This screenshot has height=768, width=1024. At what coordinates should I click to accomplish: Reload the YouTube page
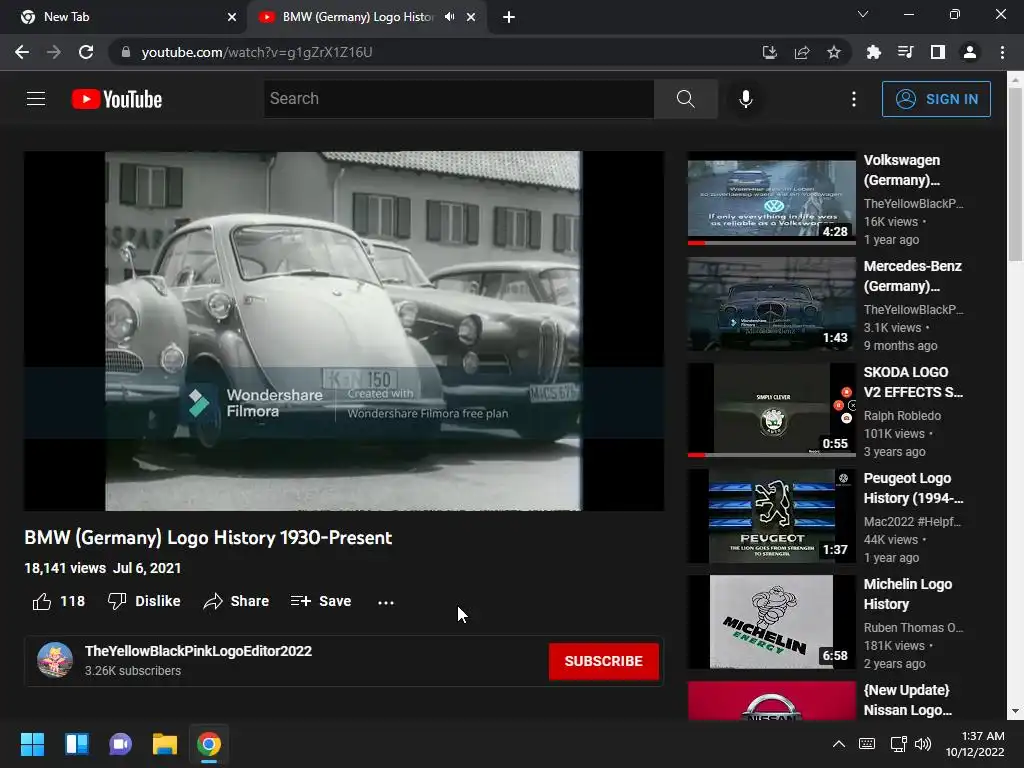pos(86,52)
